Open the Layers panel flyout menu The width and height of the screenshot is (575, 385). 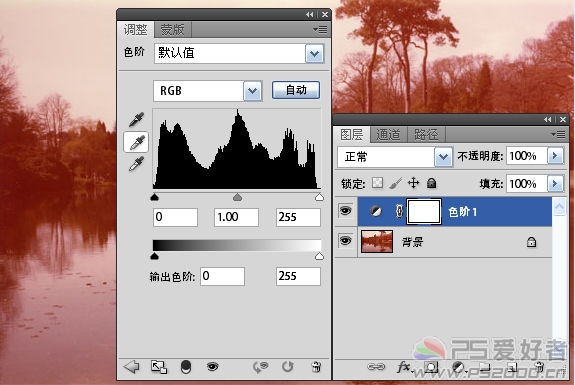coord(558,135)
